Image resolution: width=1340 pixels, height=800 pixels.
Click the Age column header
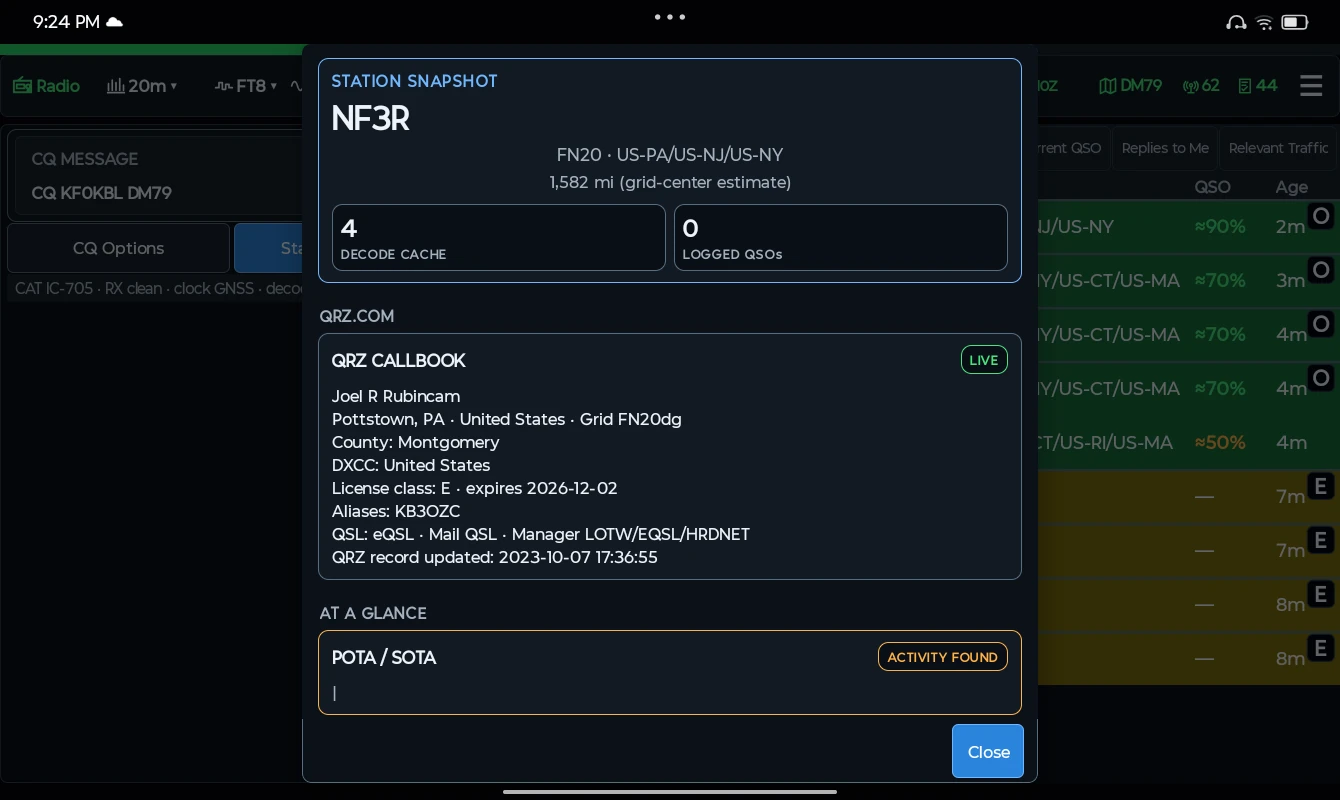(x=1291, y=187)
